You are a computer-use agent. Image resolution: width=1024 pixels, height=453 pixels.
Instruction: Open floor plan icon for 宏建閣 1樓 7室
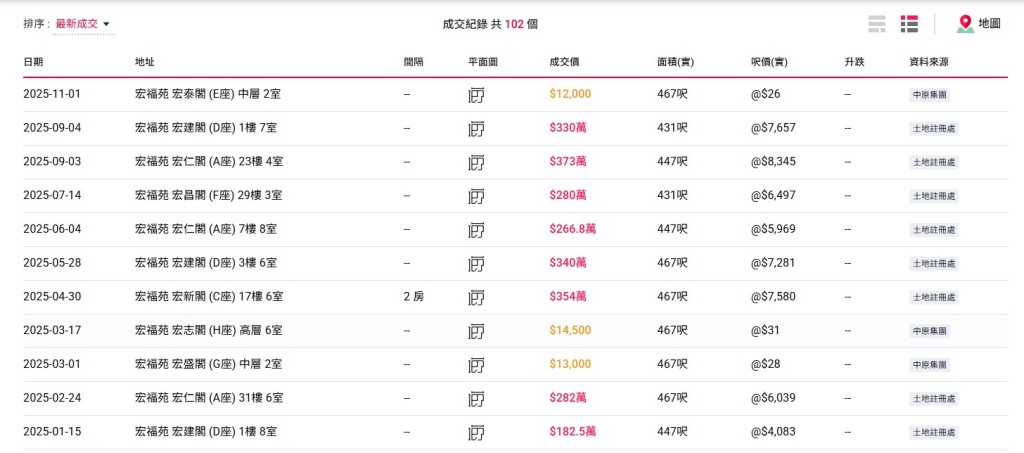pyautogui.click(x=477, y=129)
